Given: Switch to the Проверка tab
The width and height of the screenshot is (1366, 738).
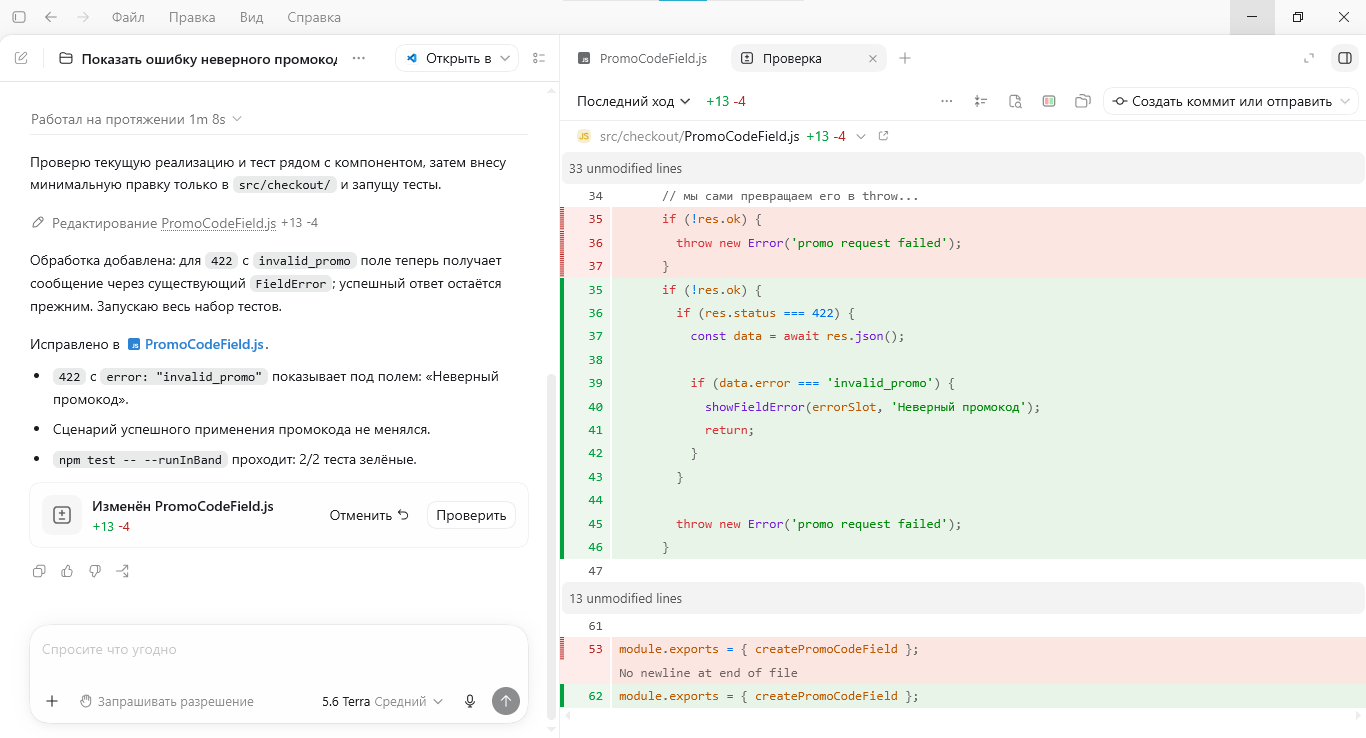Looking at the screenshot, I should [808, 58].
